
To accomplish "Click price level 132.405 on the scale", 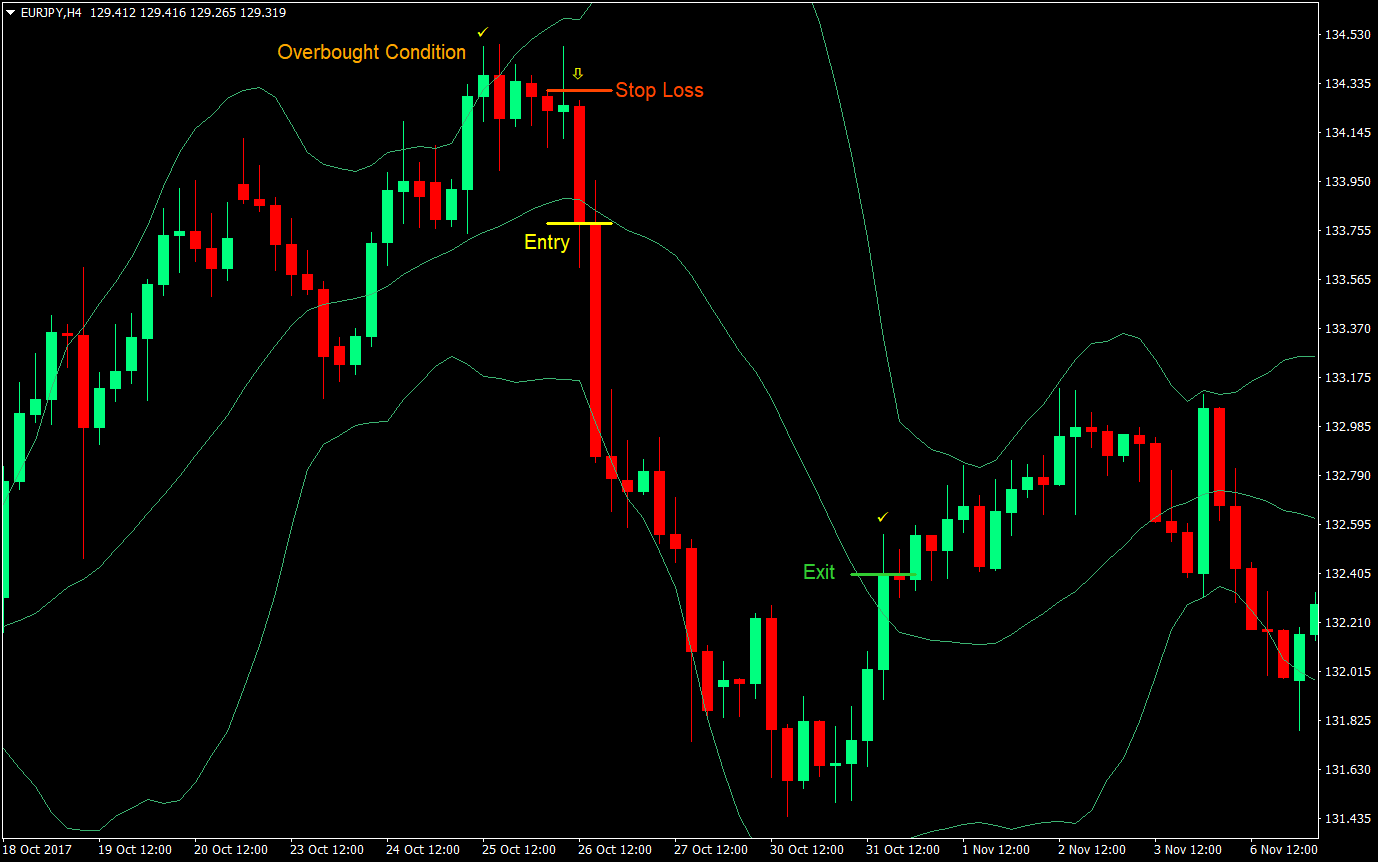I will tap(1347, 574).
